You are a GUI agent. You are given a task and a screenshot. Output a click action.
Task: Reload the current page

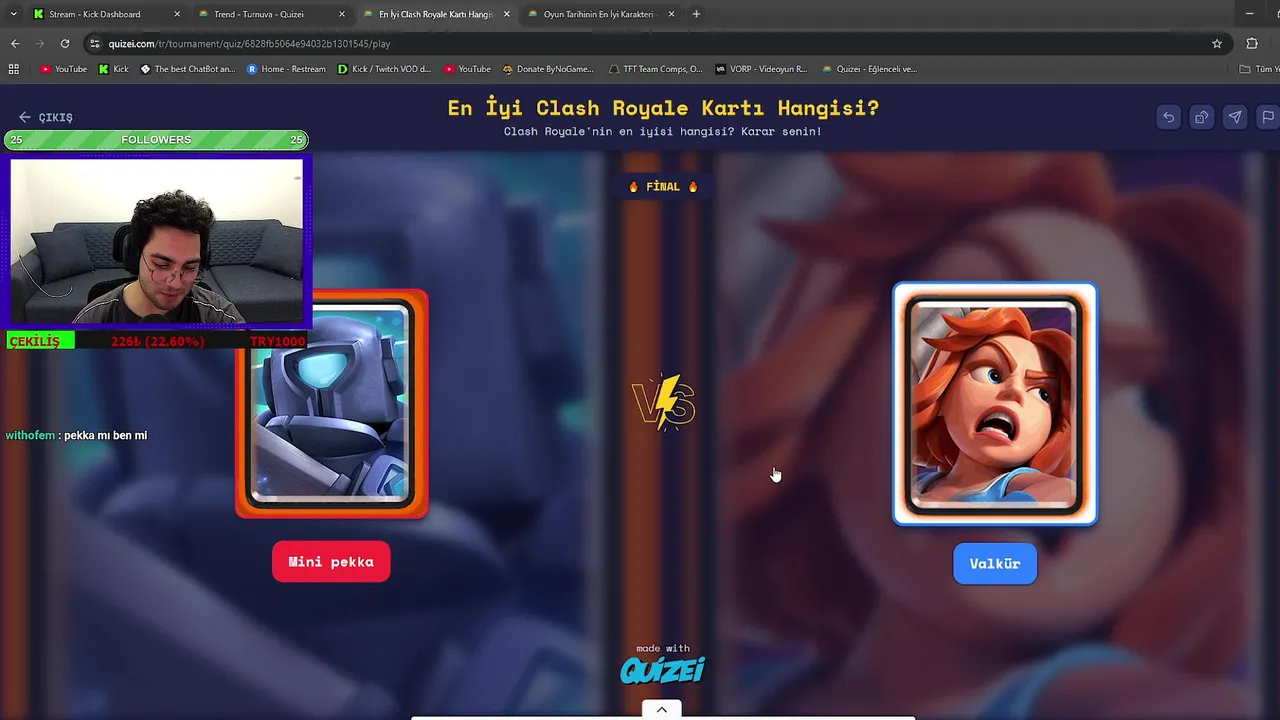click(x=65, y=43)
